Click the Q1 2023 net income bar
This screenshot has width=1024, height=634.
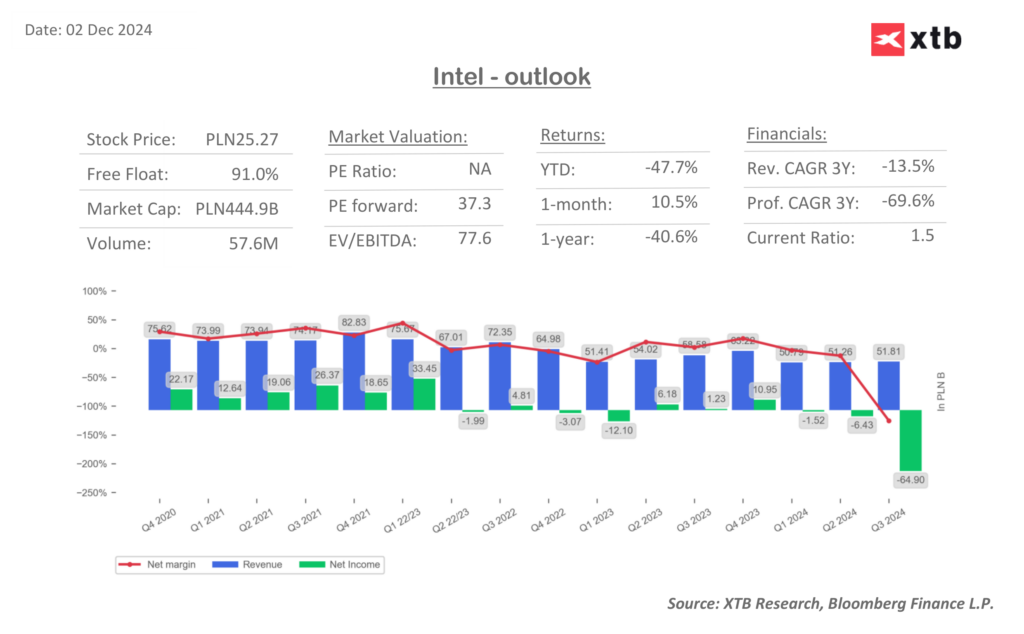[618, 416]
